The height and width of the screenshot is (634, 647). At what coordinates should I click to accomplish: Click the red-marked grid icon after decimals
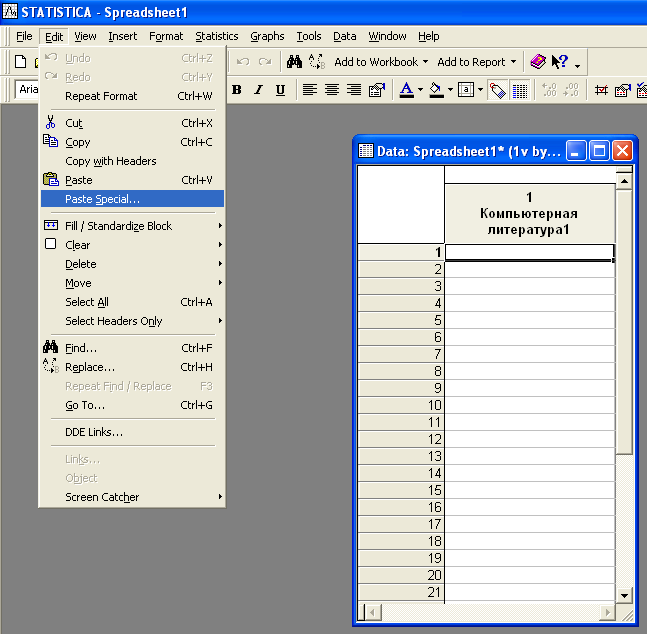point(601,90)
